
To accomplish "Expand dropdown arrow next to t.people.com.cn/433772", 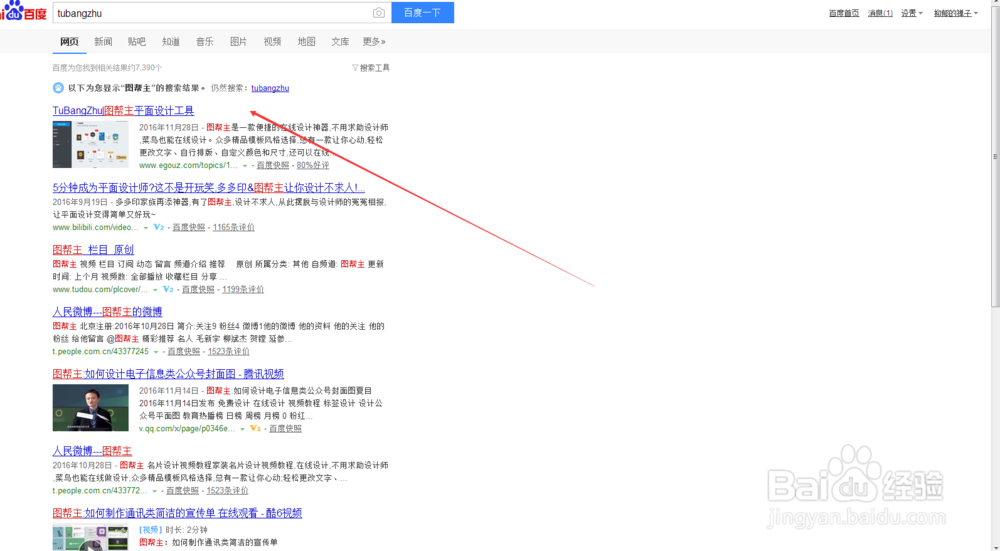I will click(154, 491).
